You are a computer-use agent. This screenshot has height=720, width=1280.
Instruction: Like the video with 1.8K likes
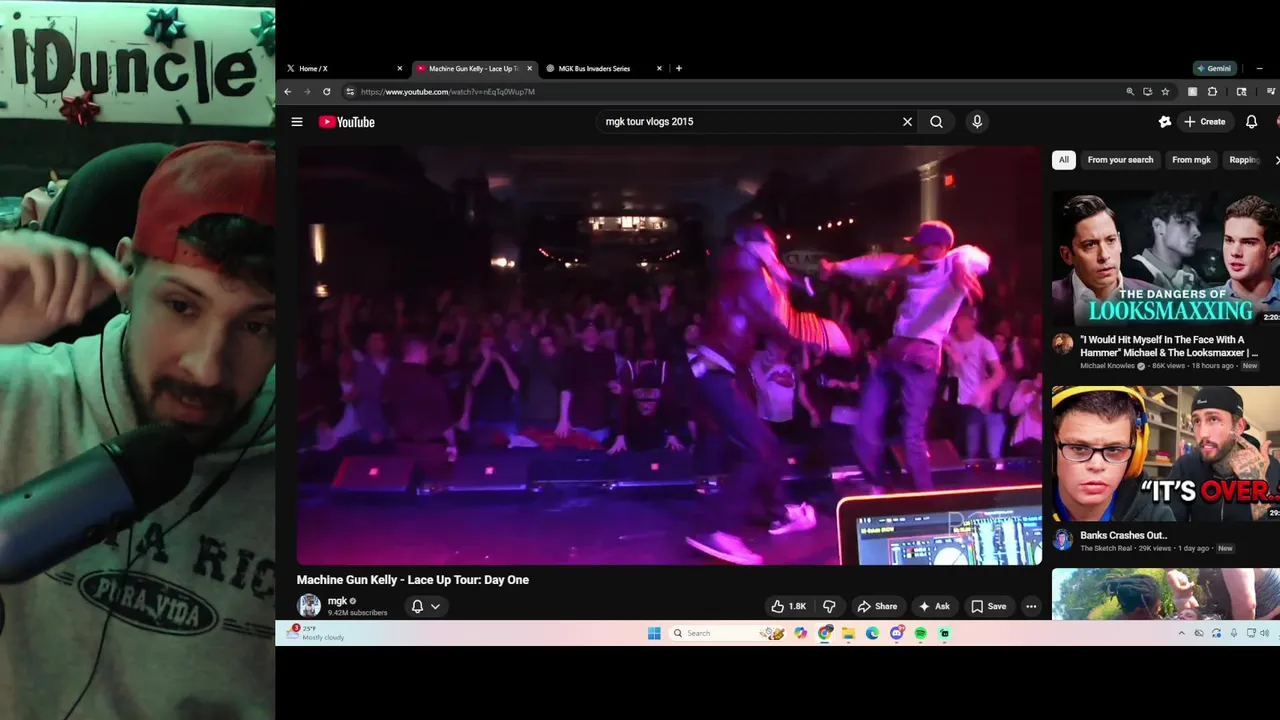coord(788,606)
